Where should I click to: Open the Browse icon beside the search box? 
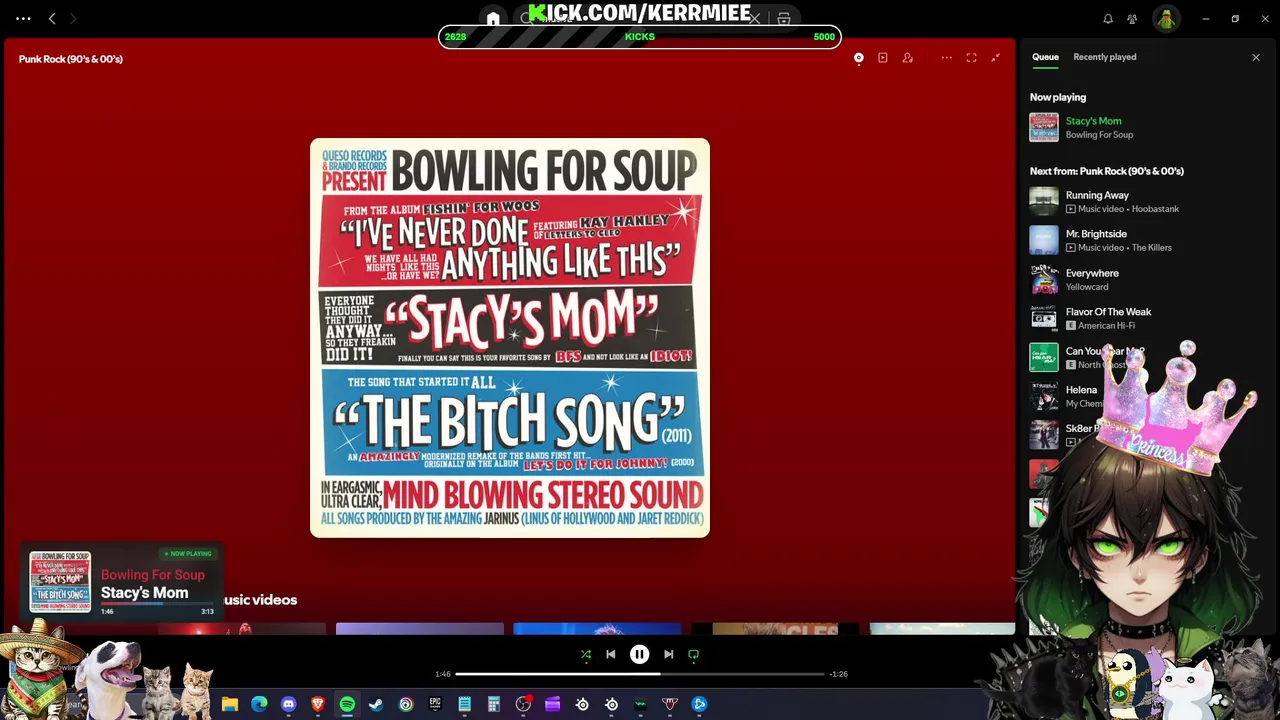[x=784, y=18]
